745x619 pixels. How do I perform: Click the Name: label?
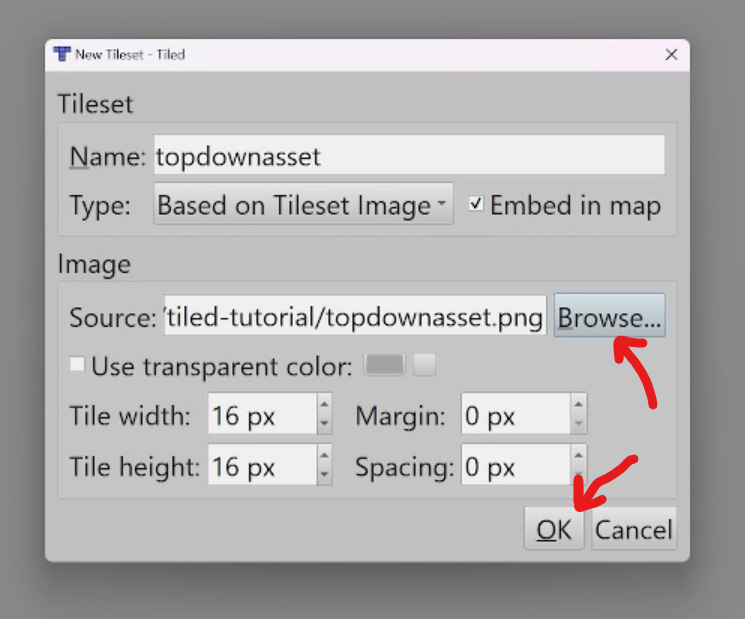pyautogui.click(x=107, y=156)
